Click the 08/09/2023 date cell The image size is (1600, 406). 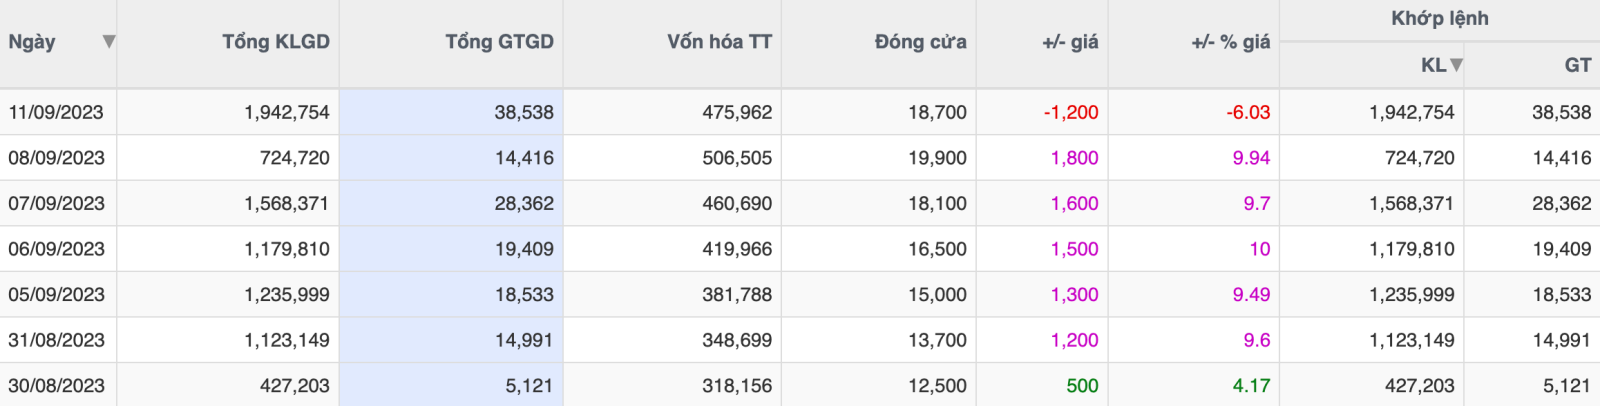click(x=56, y=158)
